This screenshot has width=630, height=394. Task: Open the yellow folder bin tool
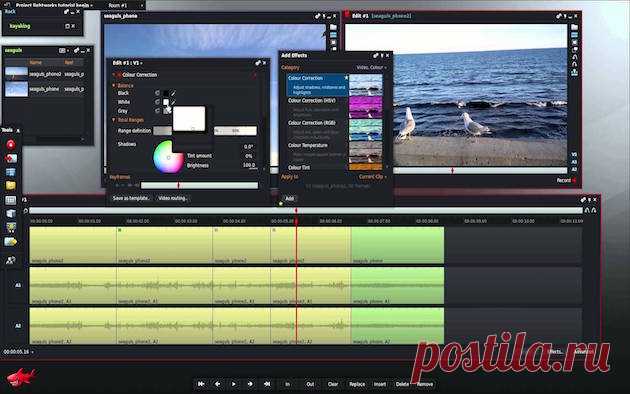11,186
